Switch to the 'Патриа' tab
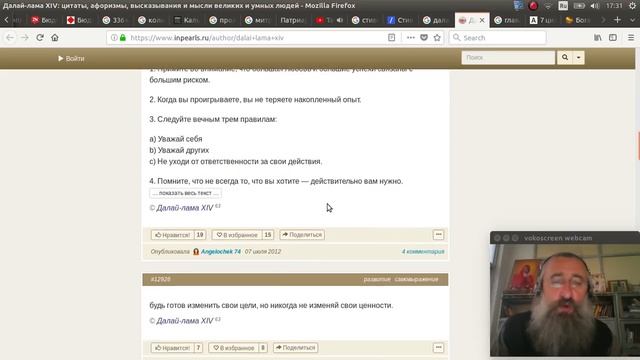640x360 pixels. 293,20
